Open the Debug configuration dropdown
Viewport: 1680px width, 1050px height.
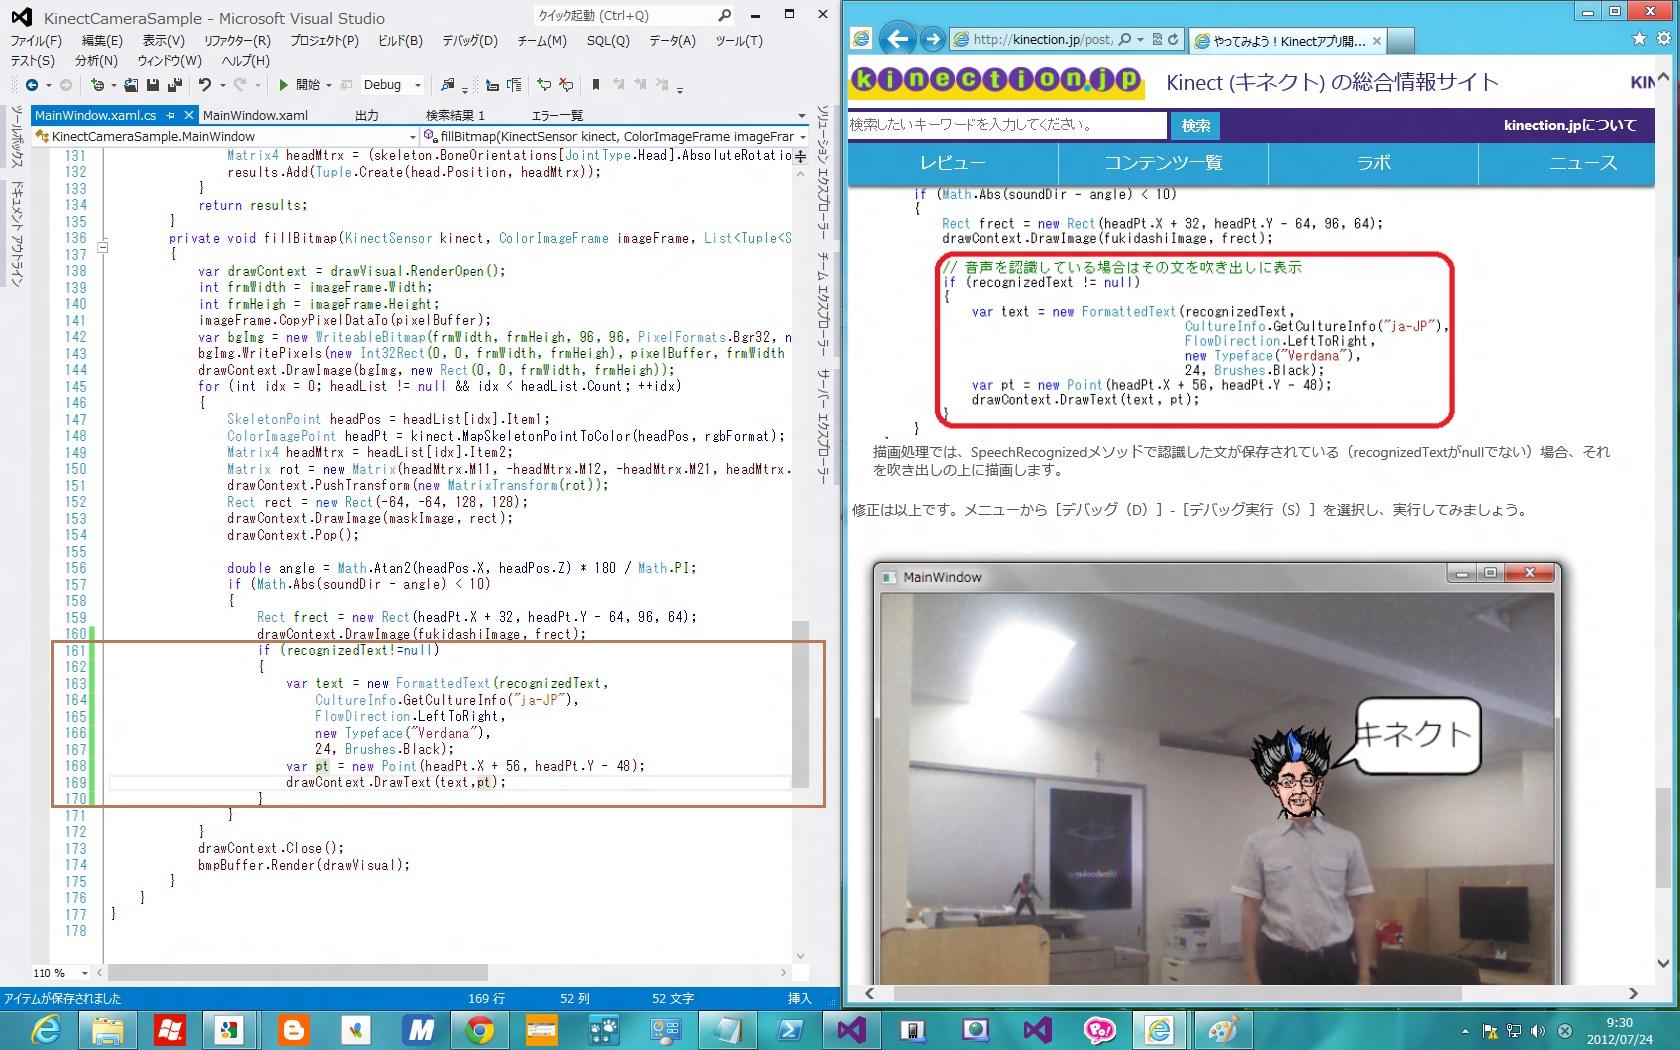click(x=418, y=85)
